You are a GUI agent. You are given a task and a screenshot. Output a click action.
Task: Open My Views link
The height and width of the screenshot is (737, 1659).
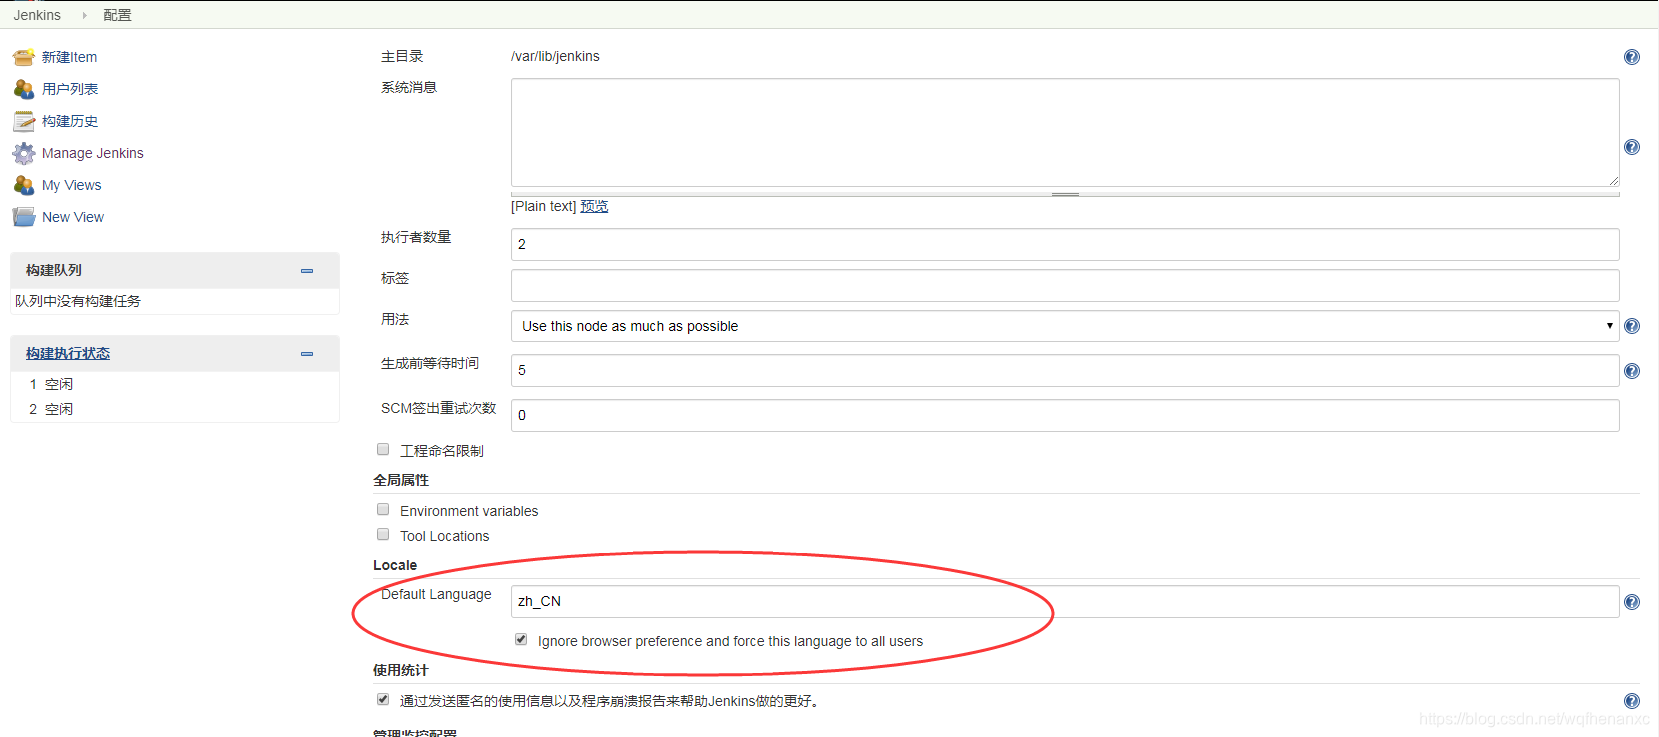point(72,185)
